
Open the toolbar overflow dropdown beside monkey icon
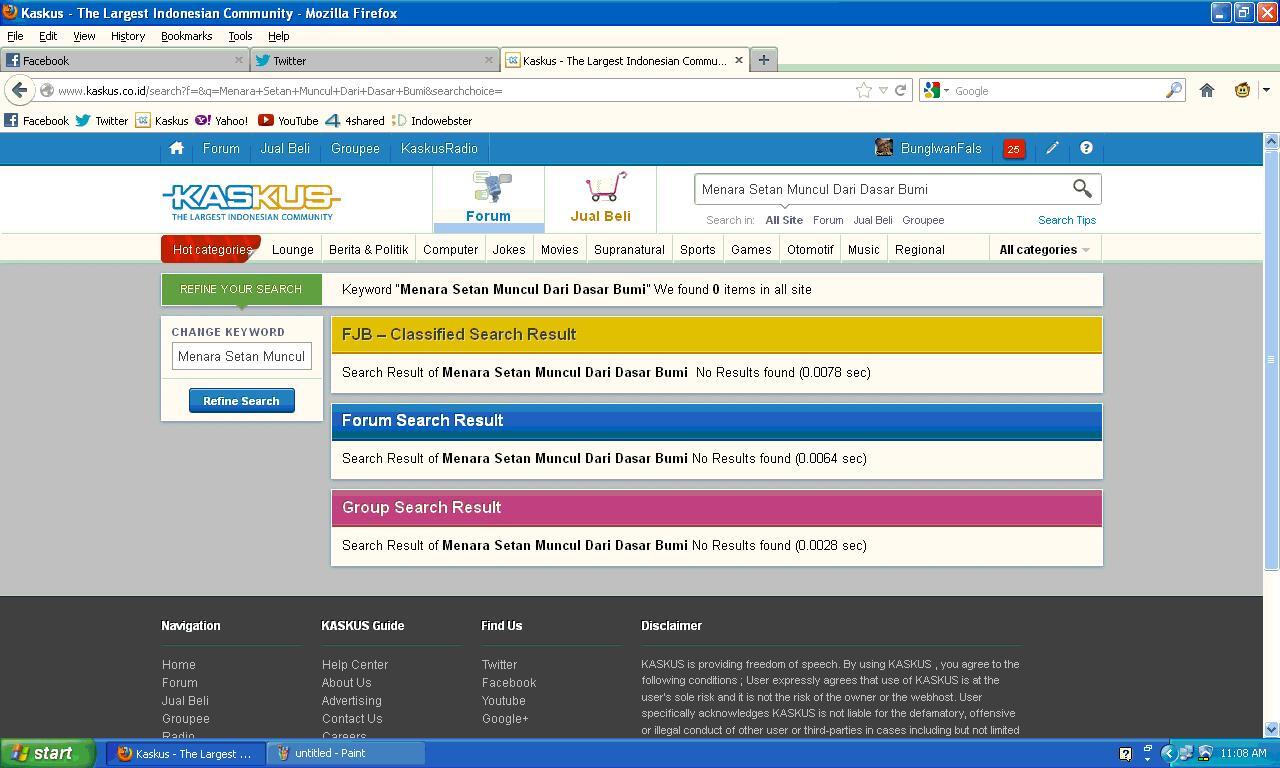point(1266,90)
